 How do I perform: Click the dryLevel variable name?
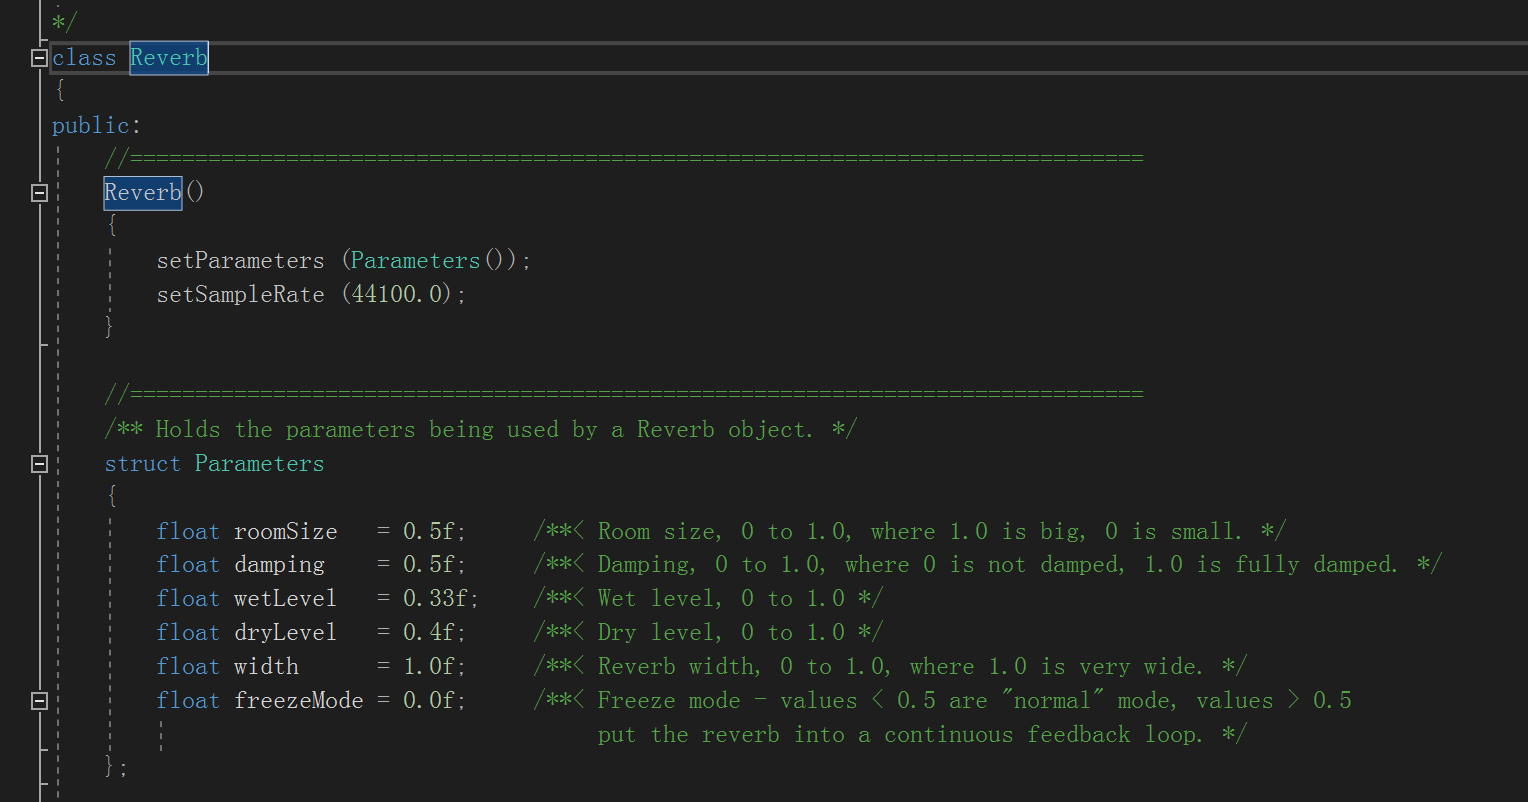(x=285, y=633)
